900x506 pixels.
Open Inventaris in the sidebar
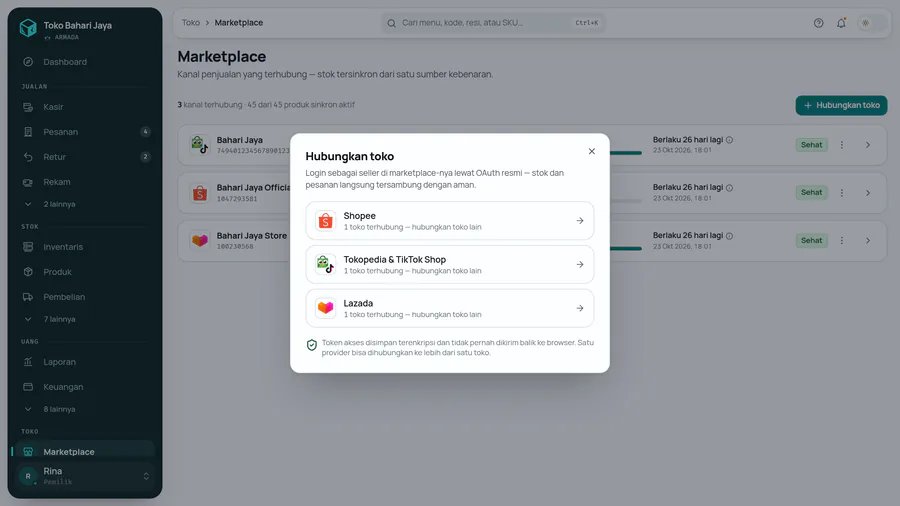(x=85, y=247)
